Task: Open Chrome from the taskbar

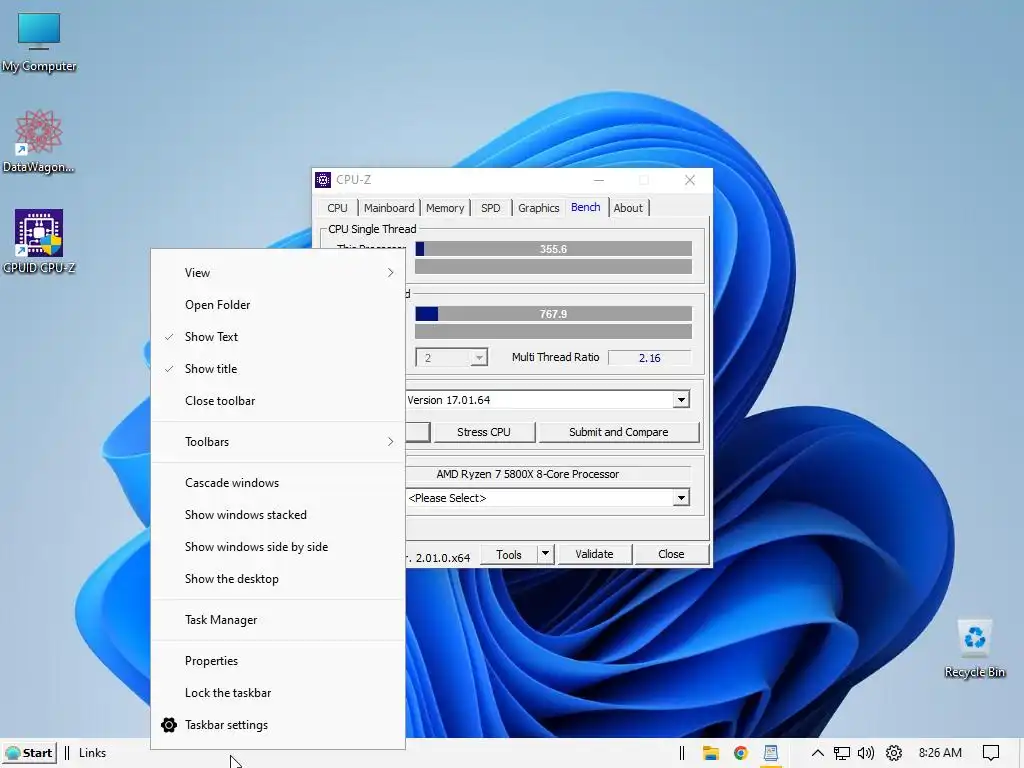Action: [x=741, y=753]
